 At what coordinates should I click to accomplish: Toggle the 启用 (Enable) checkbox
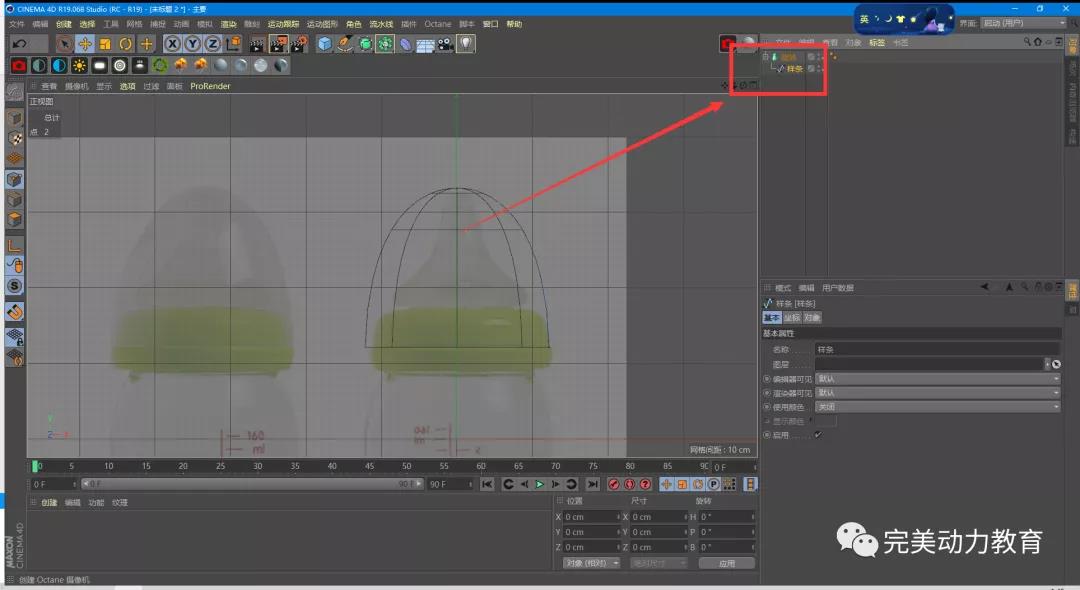pos(818,435)
